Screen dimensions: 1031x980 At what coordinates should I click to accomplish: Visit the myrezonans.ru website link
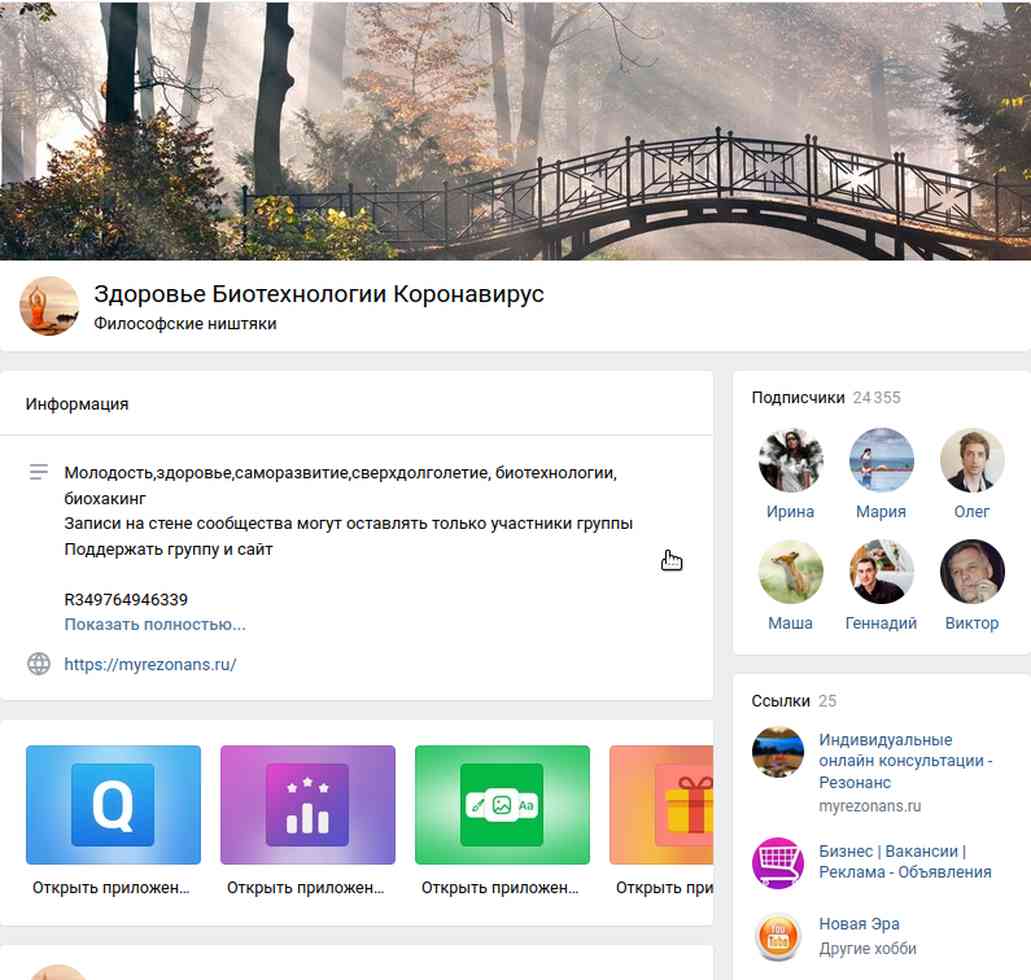pos(150,664)
